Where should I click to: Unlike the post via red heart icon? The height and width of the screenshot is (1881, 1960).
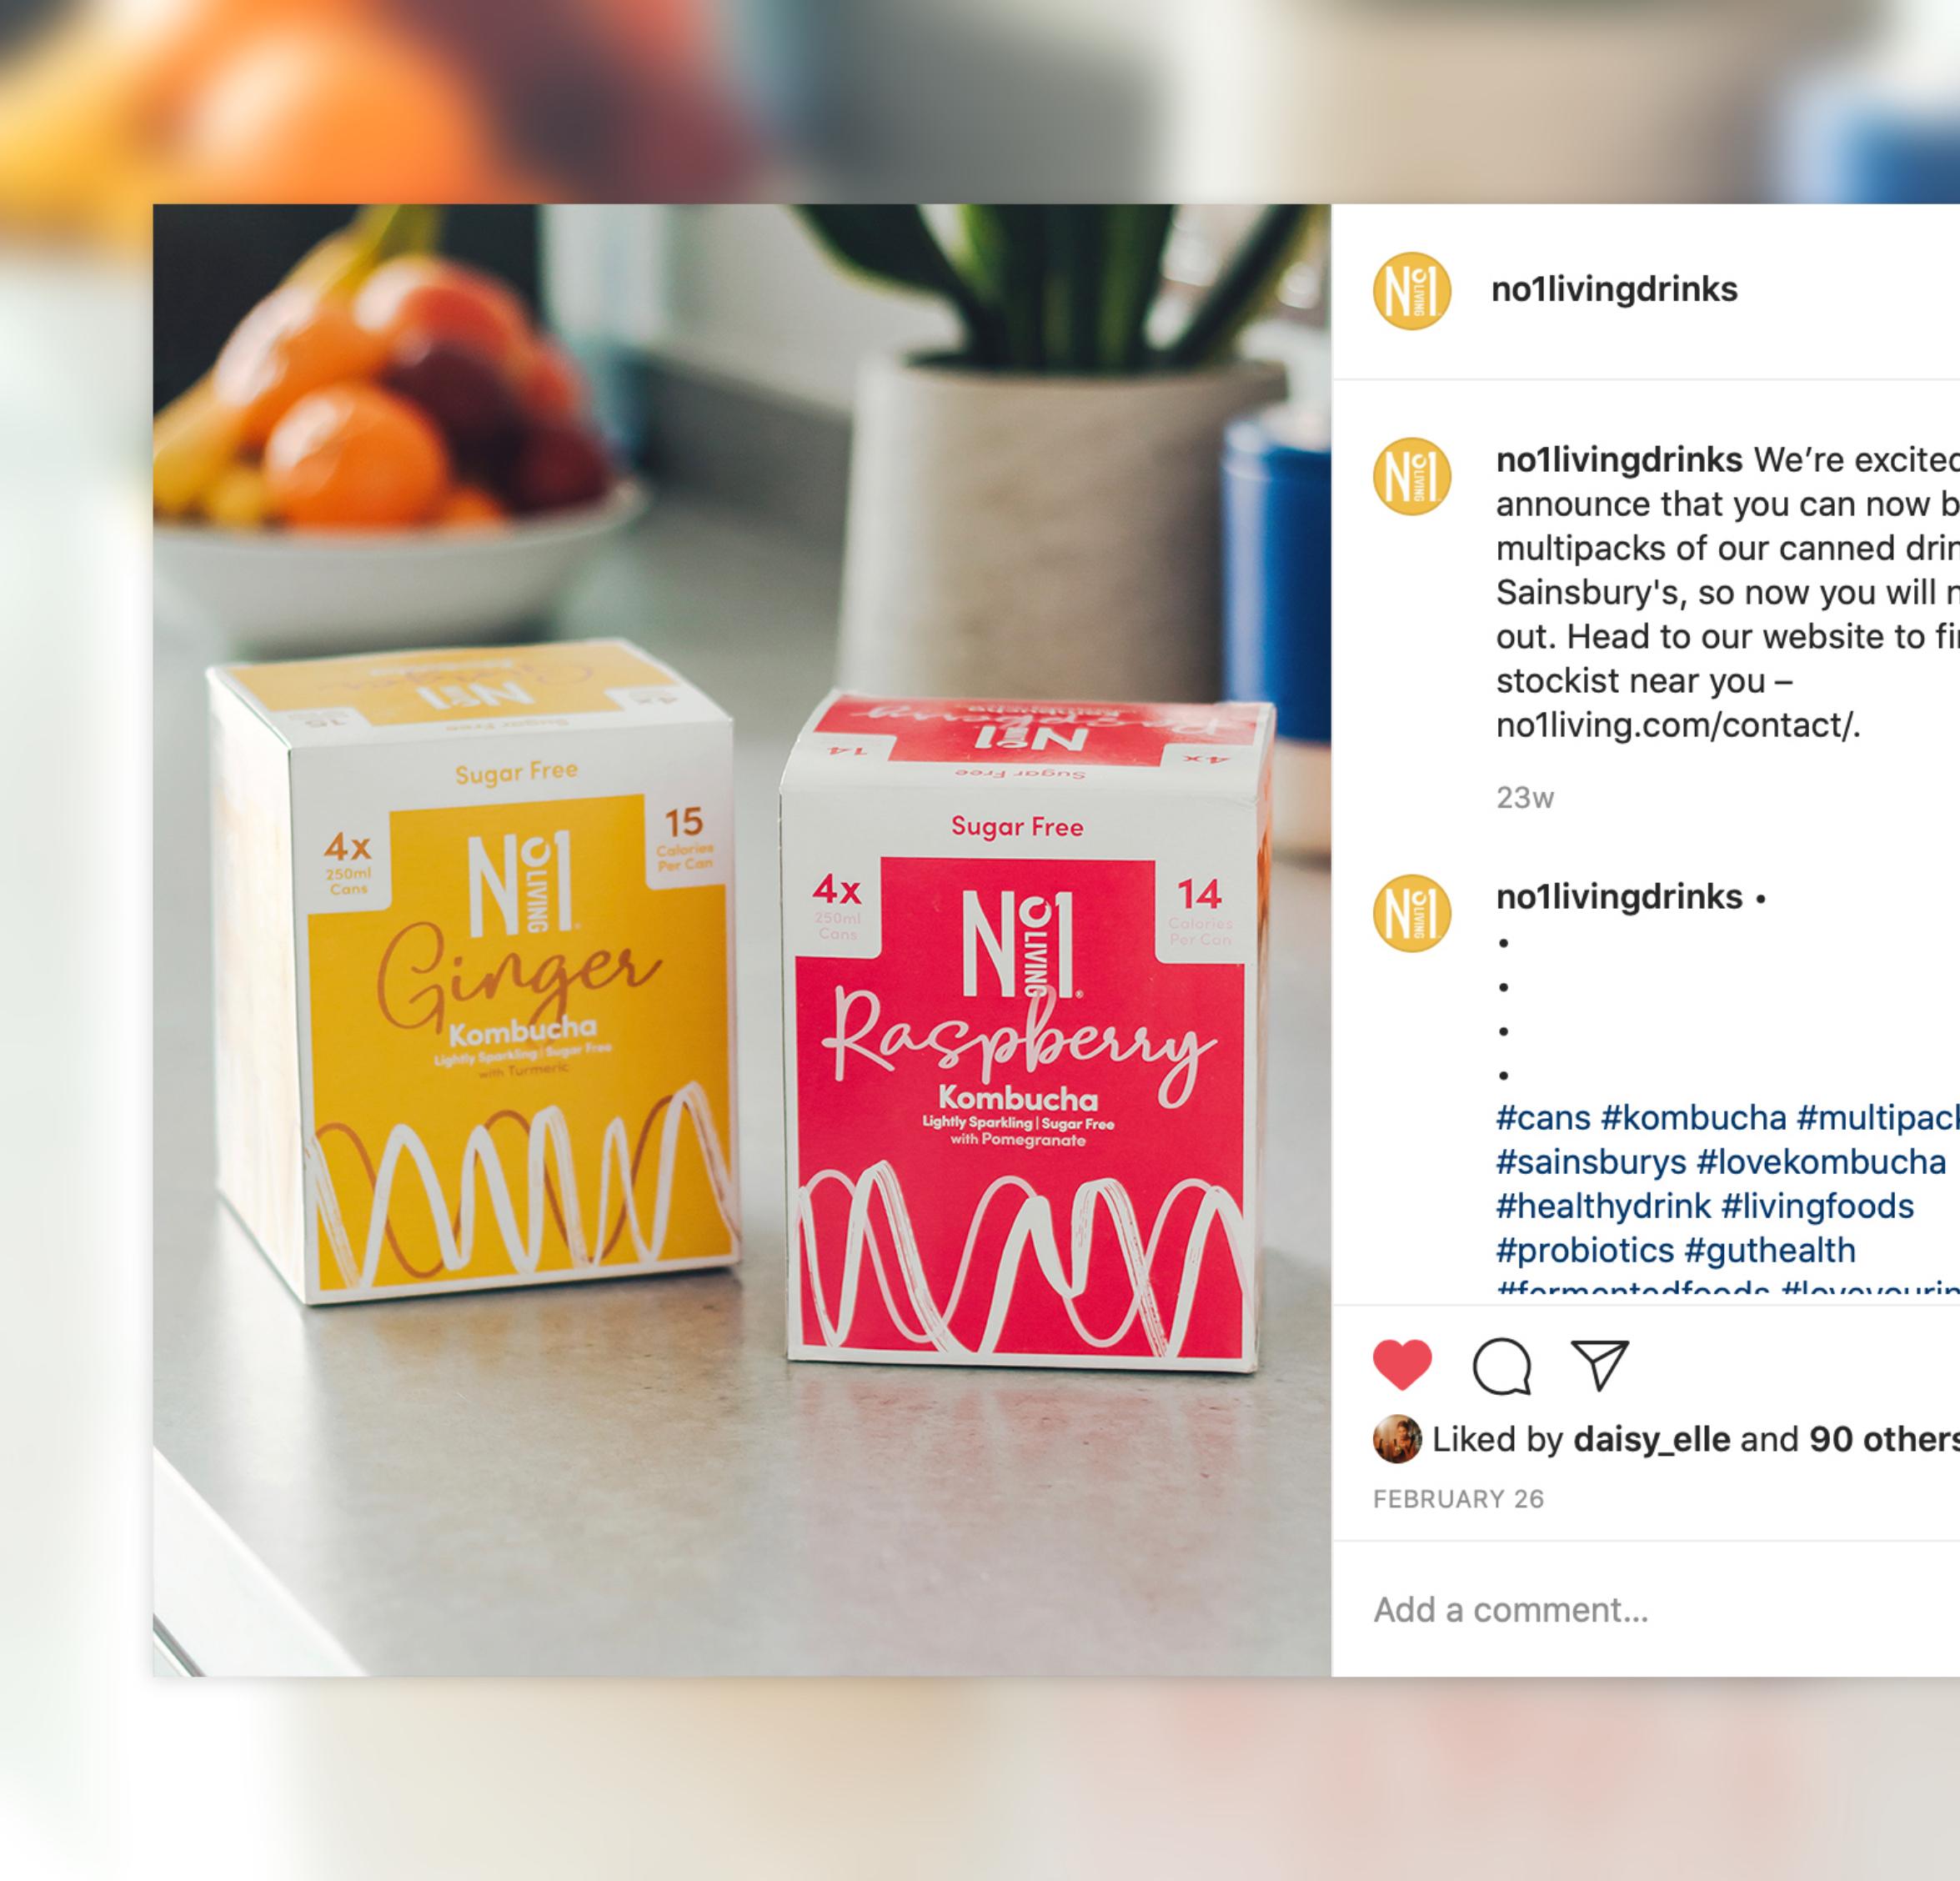(x=1402, y=1364)
